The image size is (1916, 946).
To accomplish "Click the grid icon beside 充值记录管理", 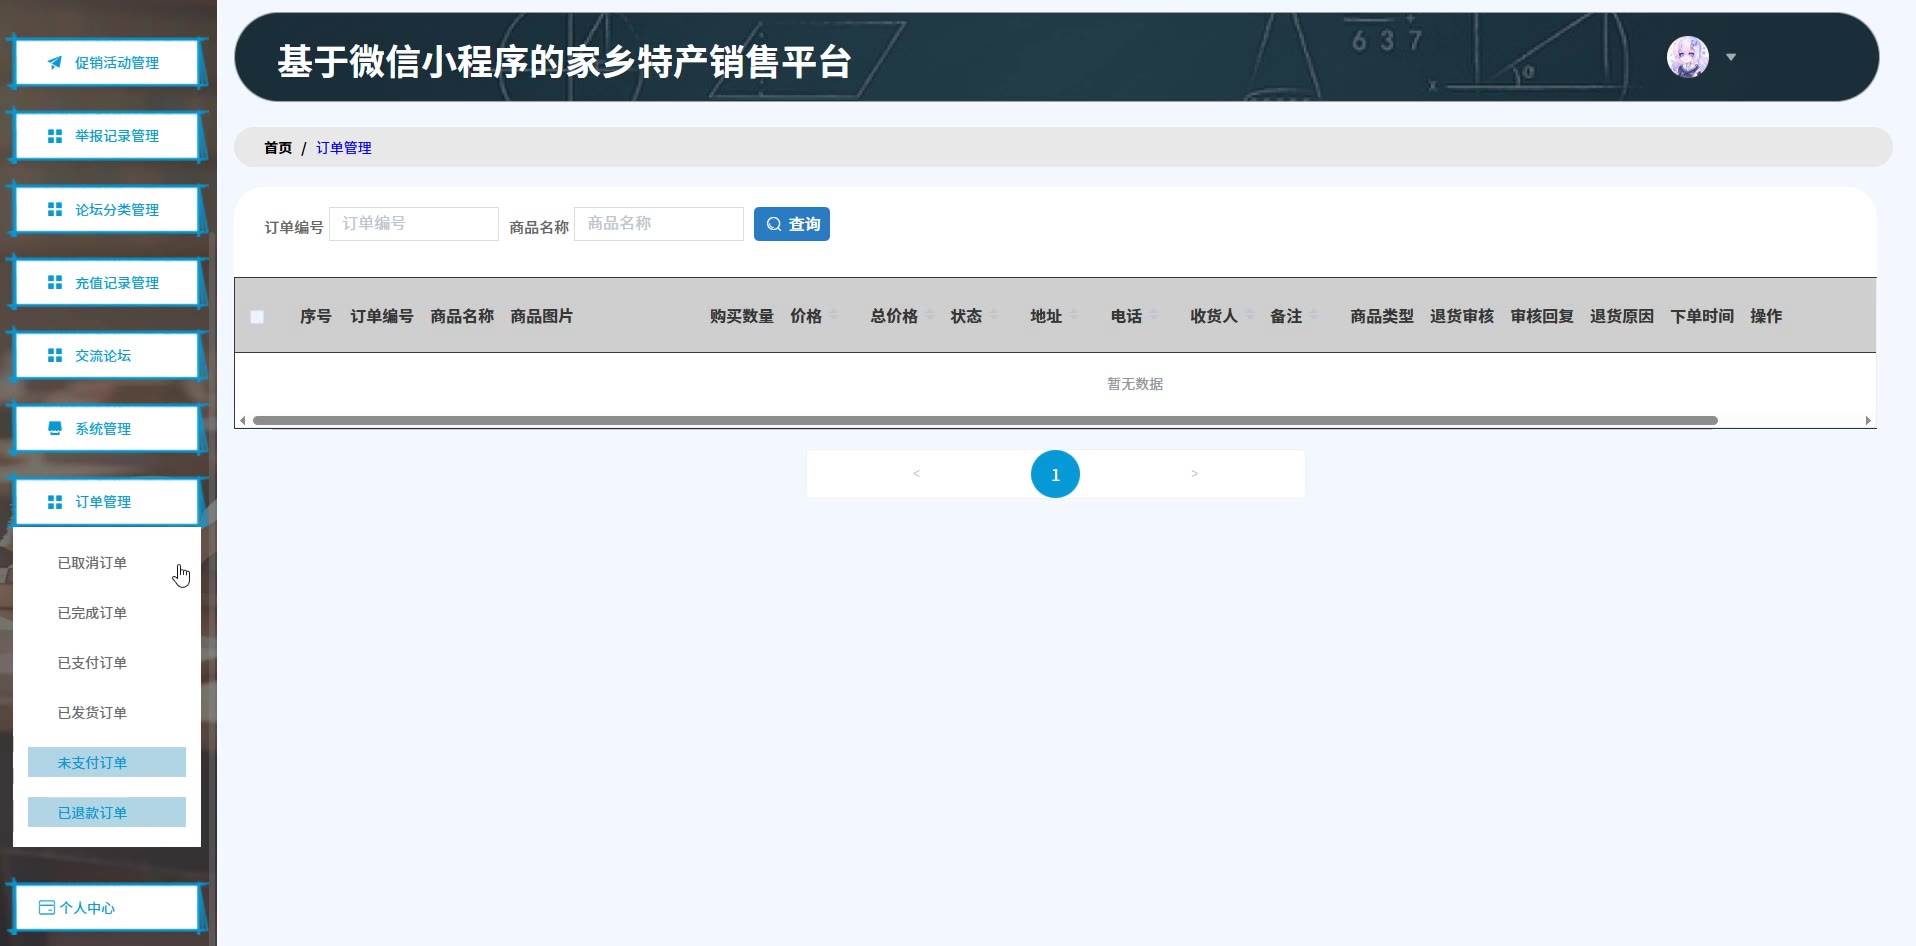I will point(55,283).
